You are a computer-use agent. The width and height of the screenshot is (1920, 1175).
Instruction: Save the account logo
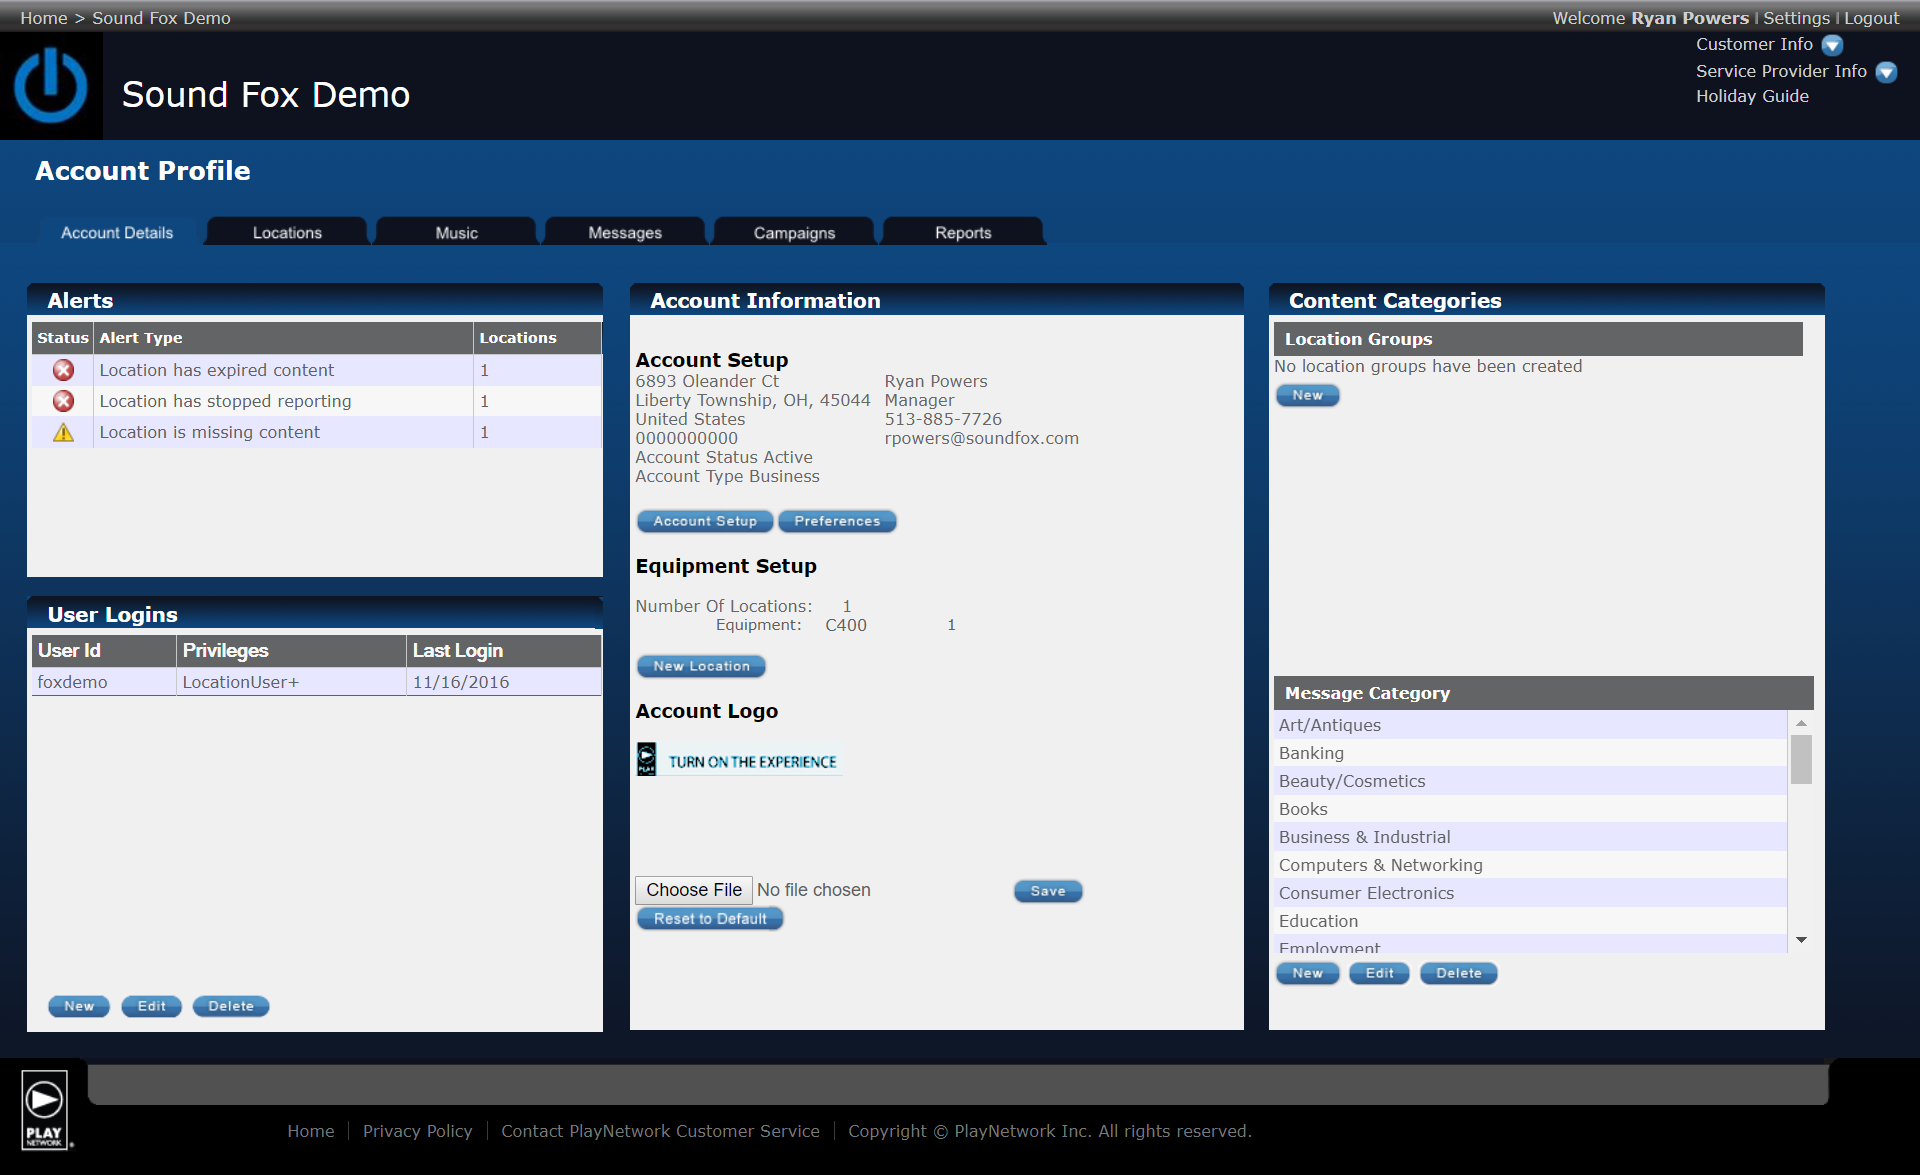pos(1048,891)
